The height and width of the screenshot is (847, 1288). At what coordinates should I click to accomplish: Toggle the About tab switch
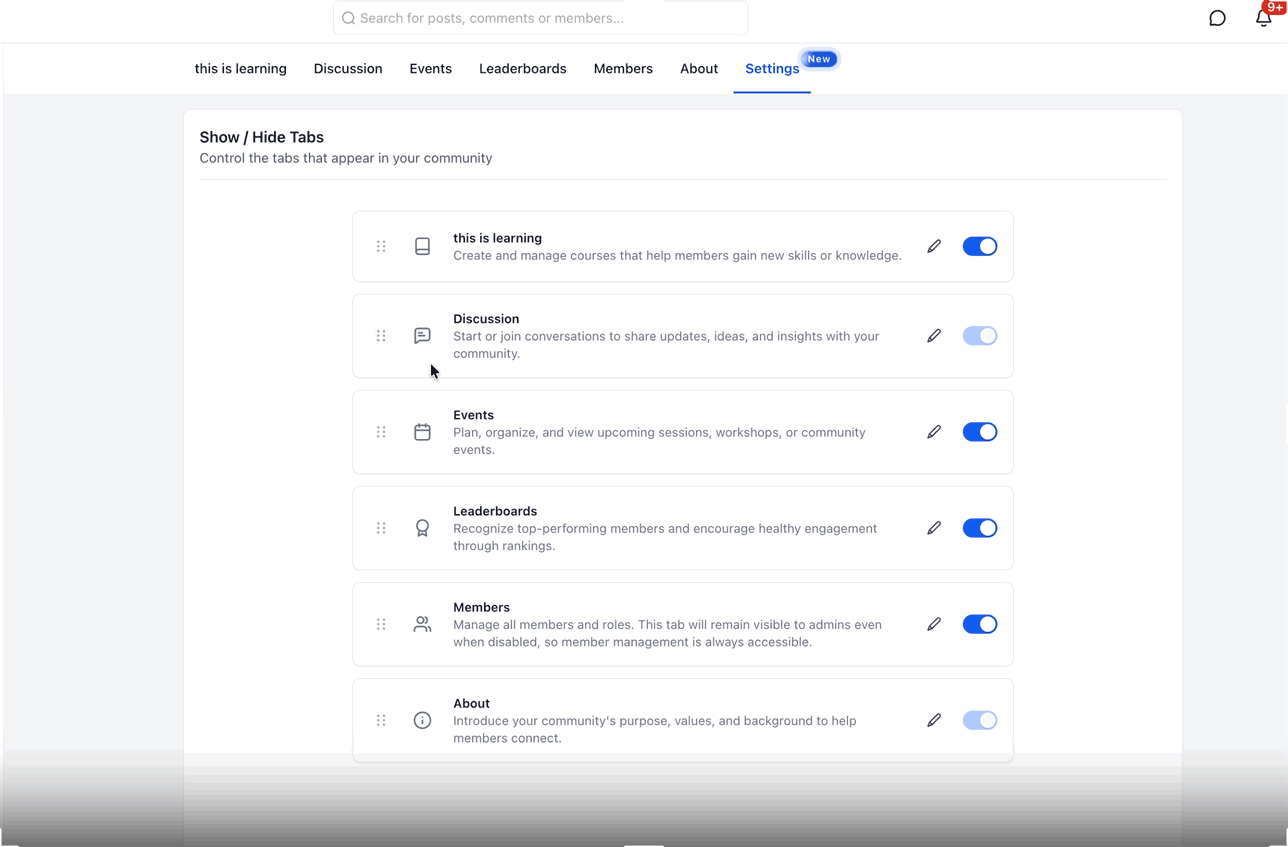(x=980, y=720)
